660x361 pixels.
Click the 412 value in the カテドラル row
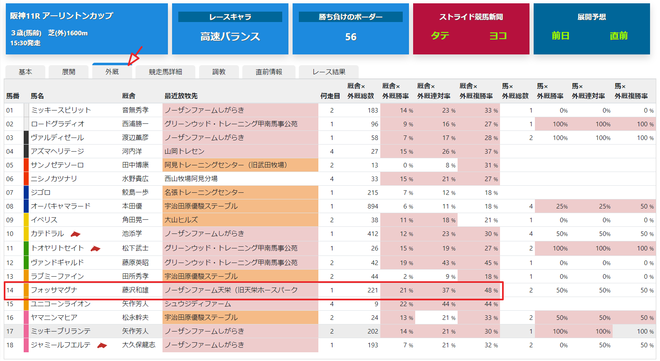(372, 234)
